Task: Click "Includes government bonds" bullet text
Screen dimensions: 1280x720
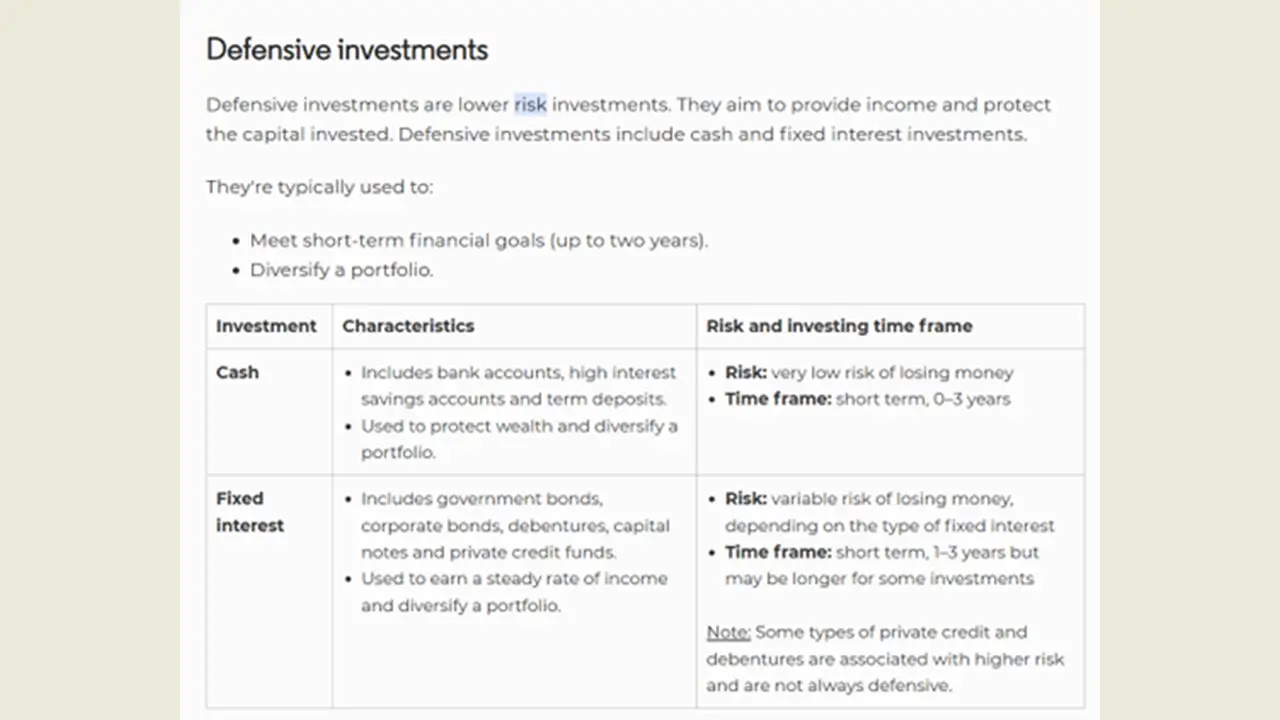Action: (x=482, y=499)
